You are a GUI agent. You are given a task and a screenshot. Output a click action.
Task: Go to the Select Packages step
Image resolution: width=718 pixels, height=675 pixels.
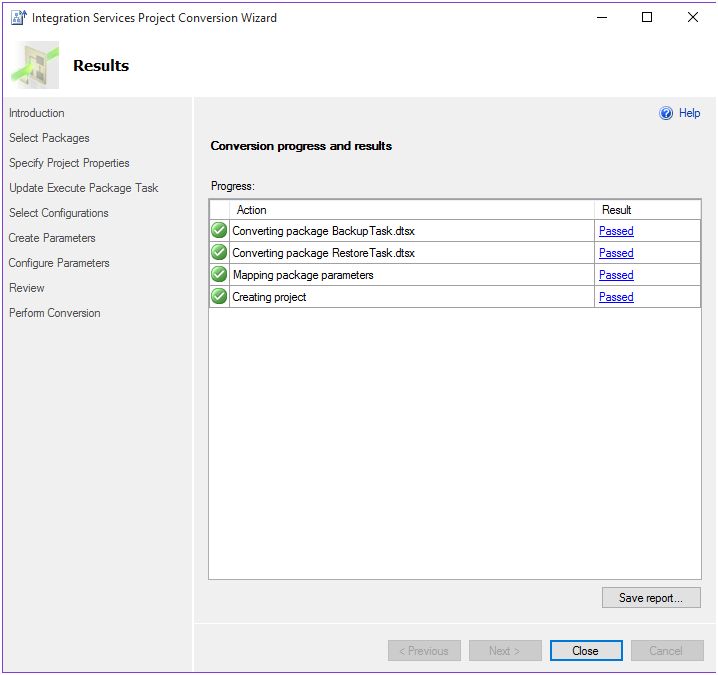[49, 138]
